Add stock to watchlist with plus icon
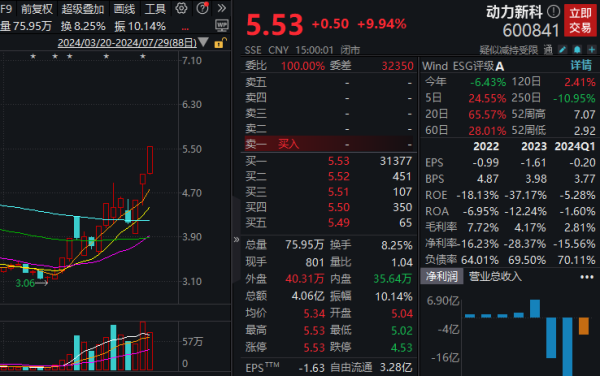This screenshot has width=600, height=376. click(x=592, y=50)
